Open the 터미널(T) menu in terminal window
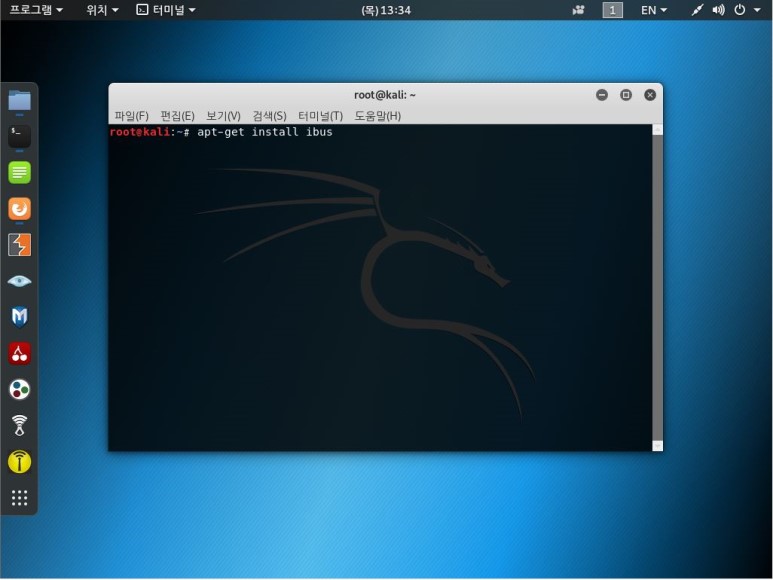Screen dimensions: 773x580 point(320,116)
